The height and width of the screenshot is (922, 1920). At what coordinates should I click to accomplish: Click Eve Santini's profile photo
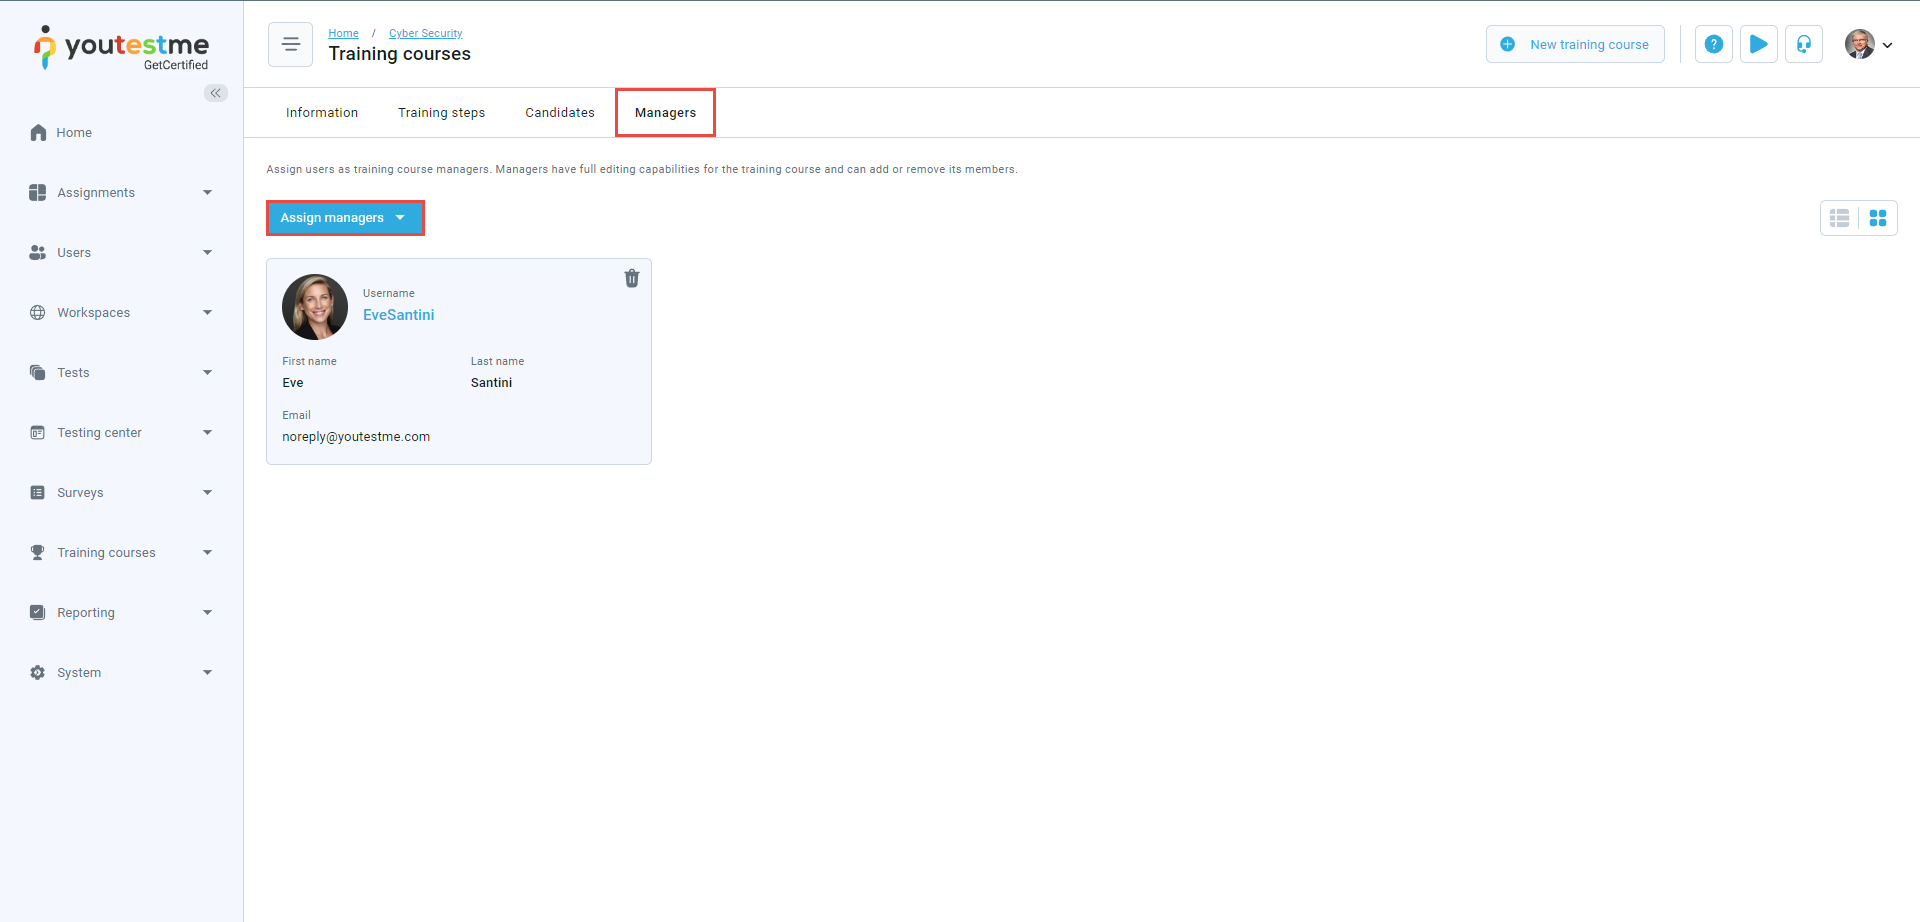click(x=315, y=307)
